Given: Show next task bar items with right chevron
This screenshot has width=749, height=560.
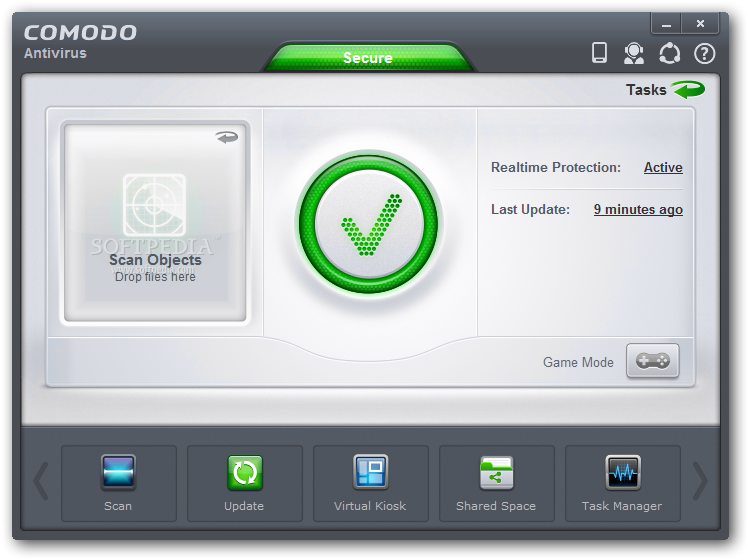Looking at the screenshot, I should [x=700, y=481].
